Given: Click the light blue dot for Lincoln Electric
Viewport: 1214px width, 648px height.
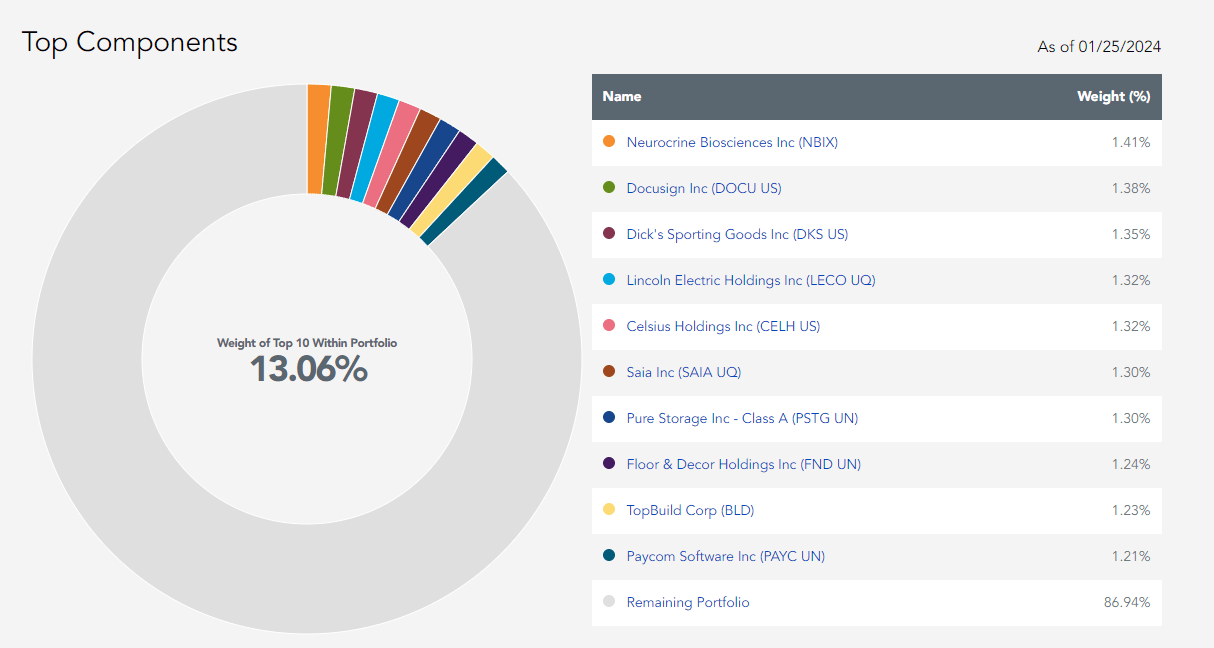Looking at the screenshot, I should coord(609,280).
